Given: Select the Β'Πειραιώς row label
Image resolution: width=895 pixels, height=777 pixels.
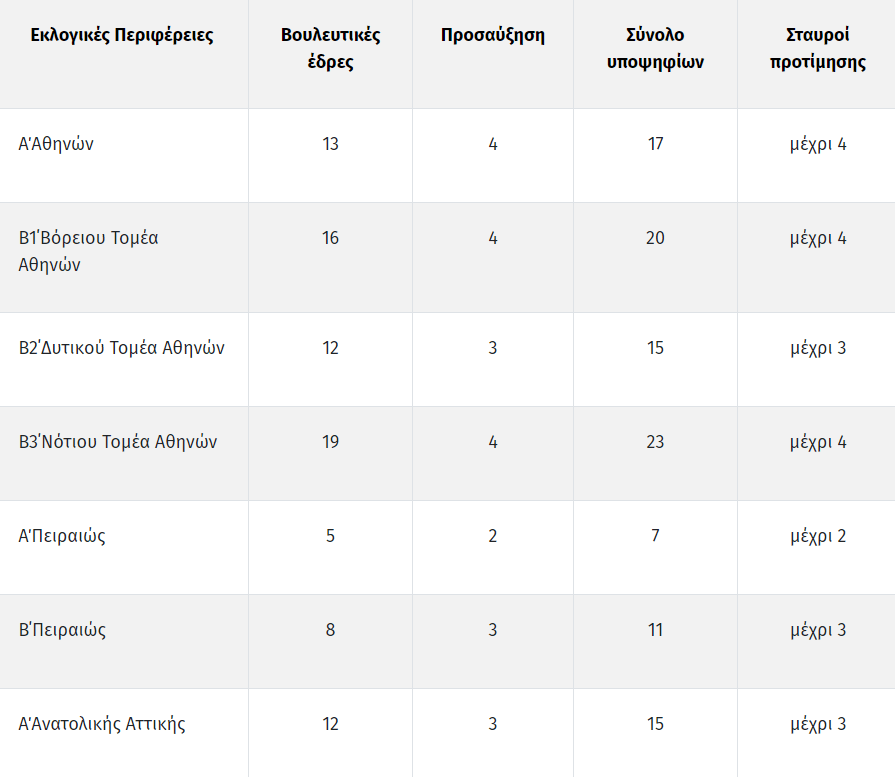Looking at the screenshot, I should pyautogui.click(x=62, y=630).
